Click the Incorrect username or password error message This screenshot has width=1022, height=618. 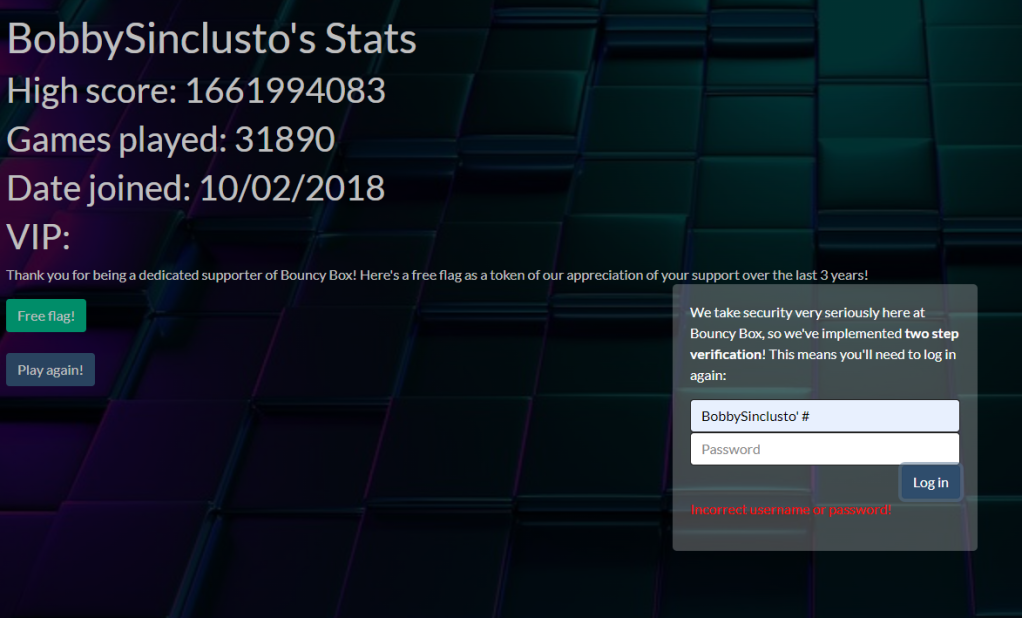790,509
